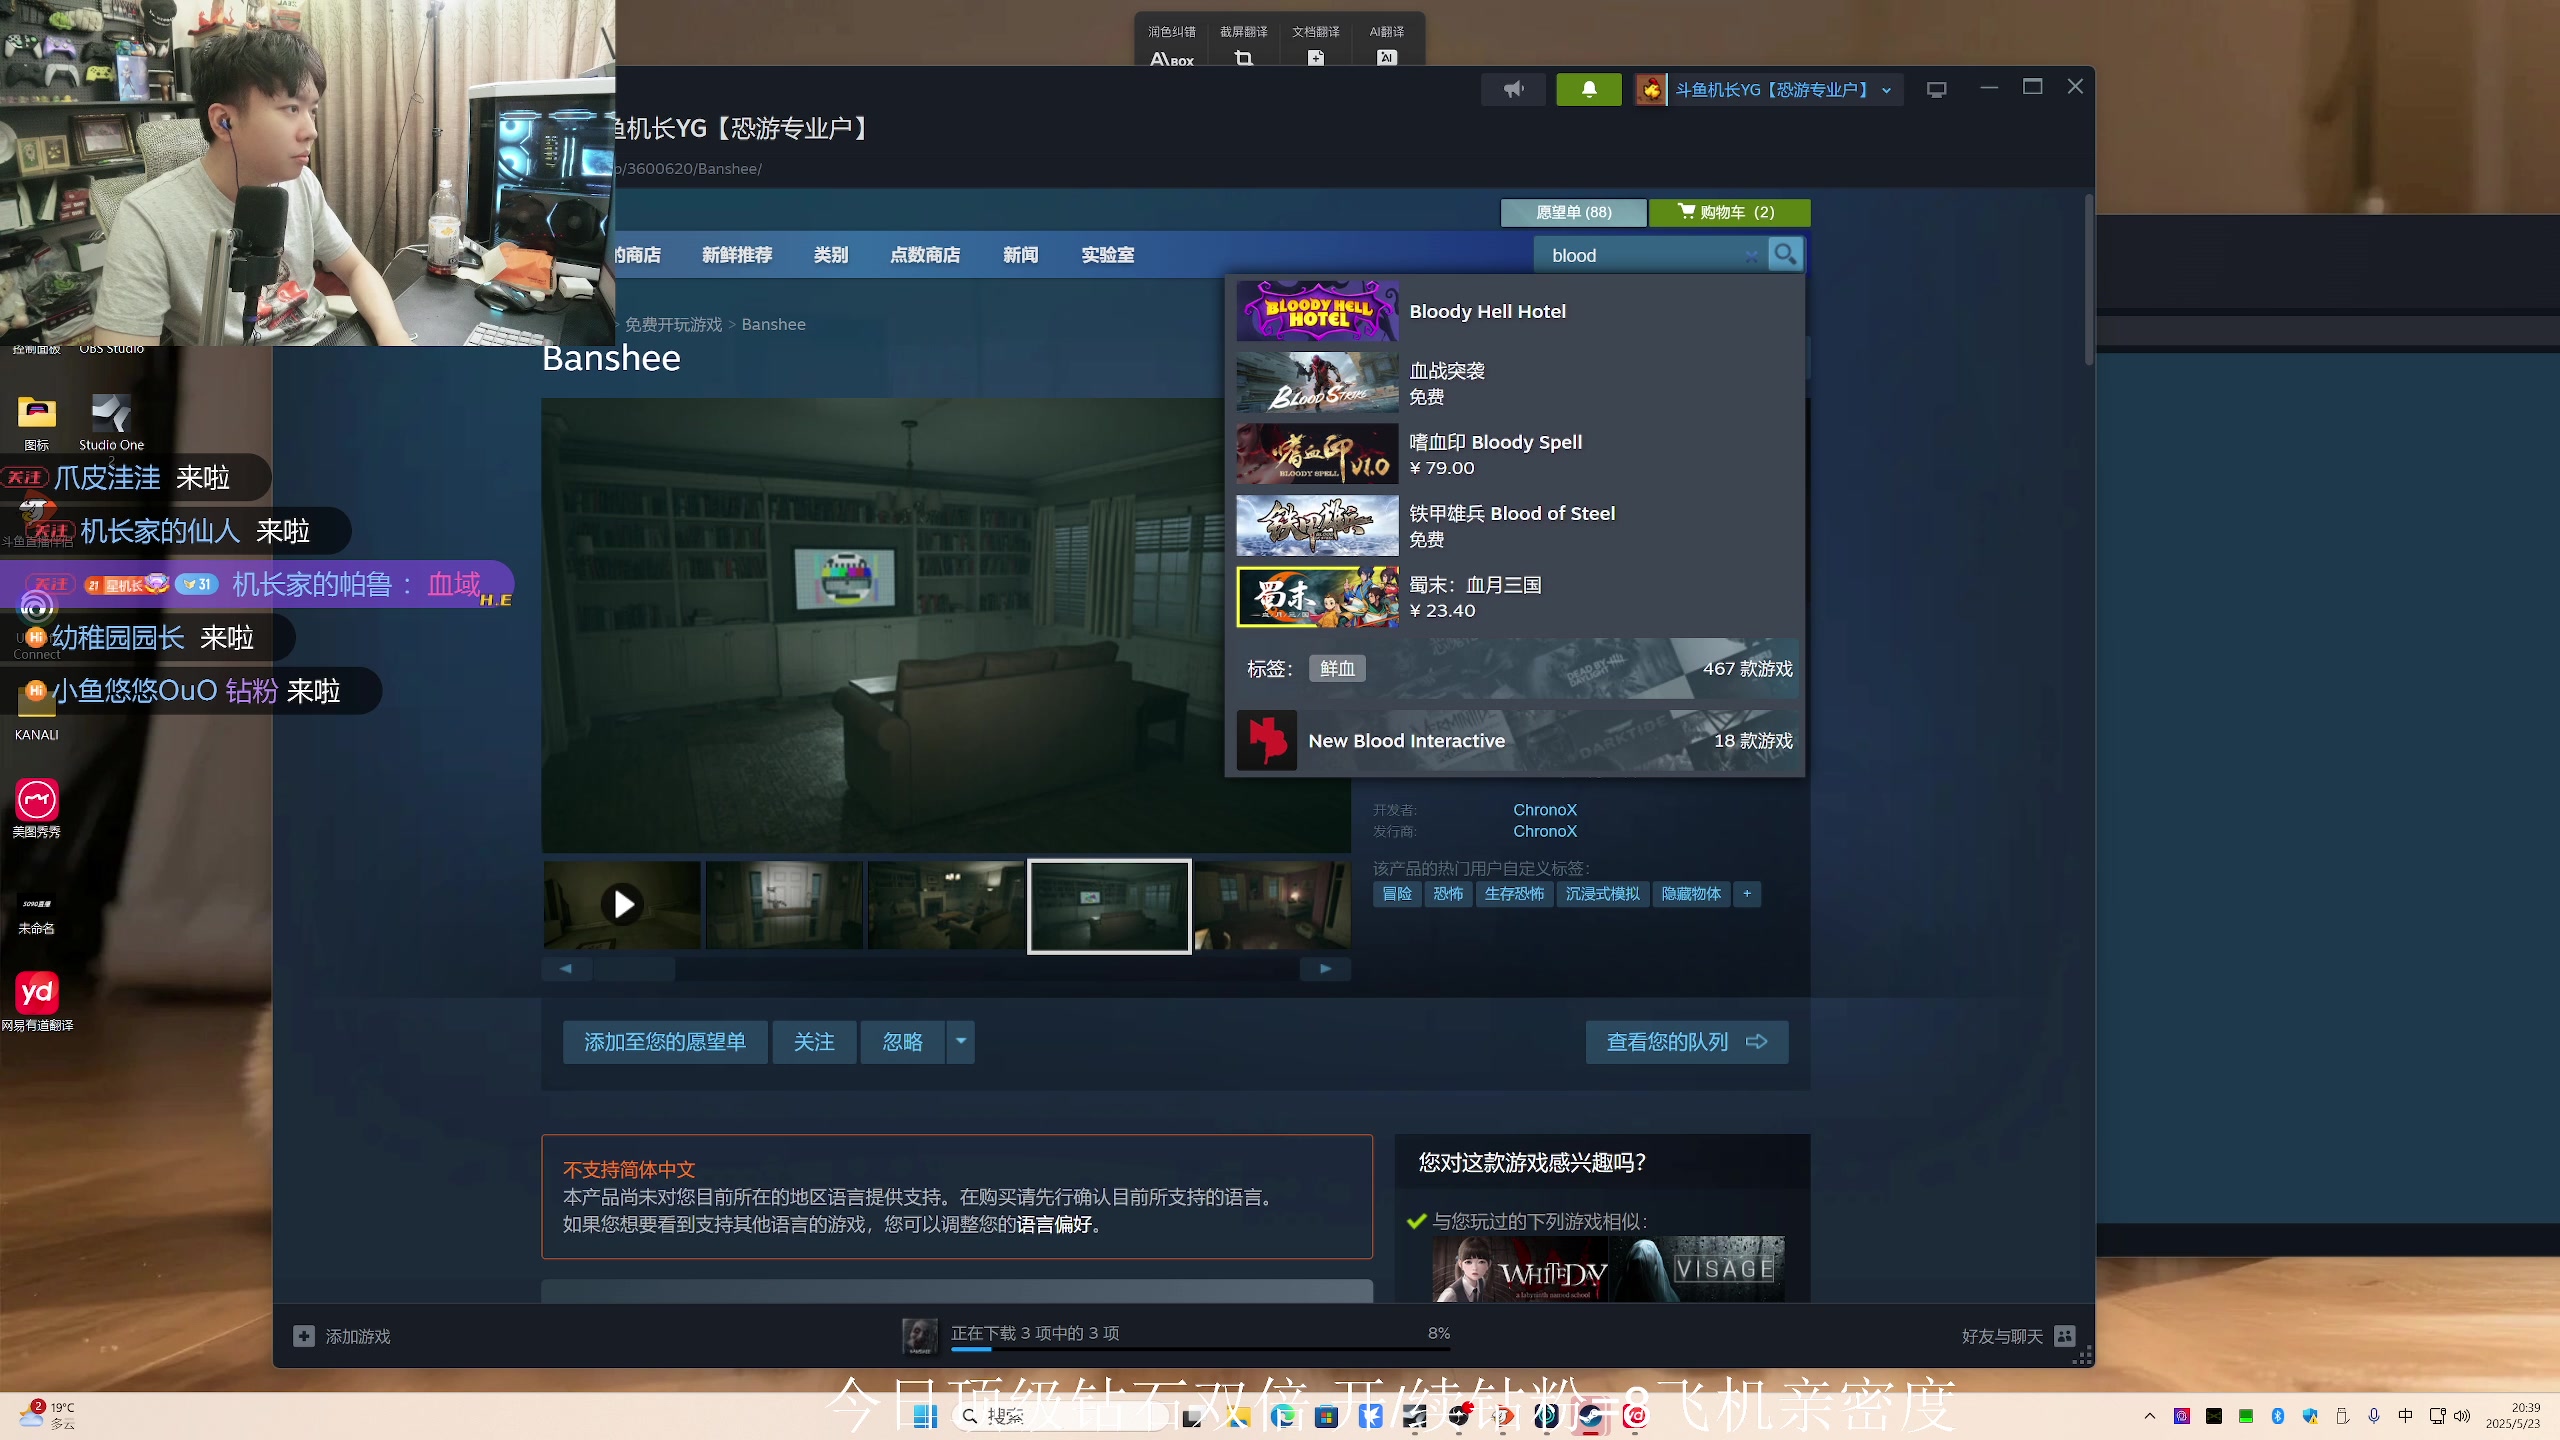2560x1440 pixels.
Task: Open the 实验室 tab
Action: pos(1108,255)
